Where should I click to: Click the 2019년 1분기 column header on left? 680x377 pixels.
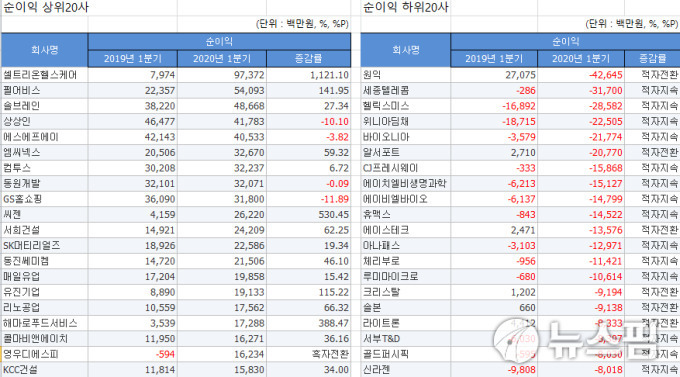point(133,59)
